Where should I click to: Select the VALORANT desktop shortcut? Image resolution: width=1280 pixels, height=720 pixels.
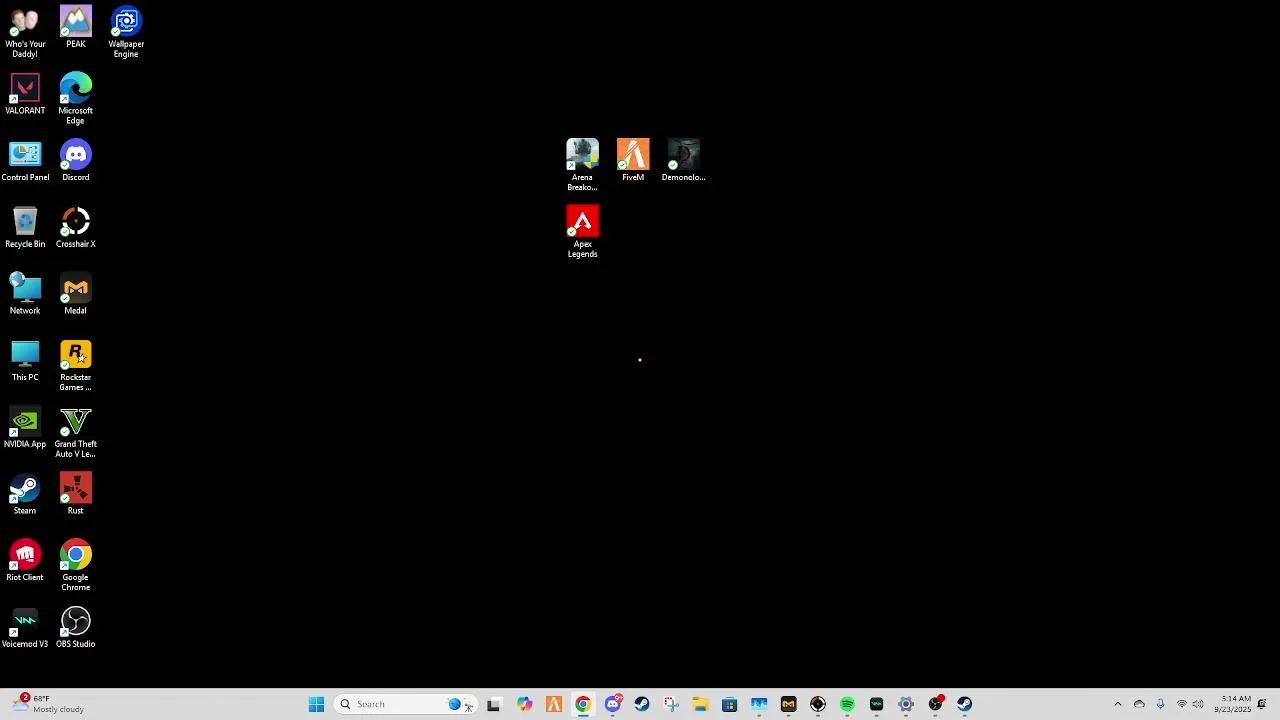tap(25, 94)
